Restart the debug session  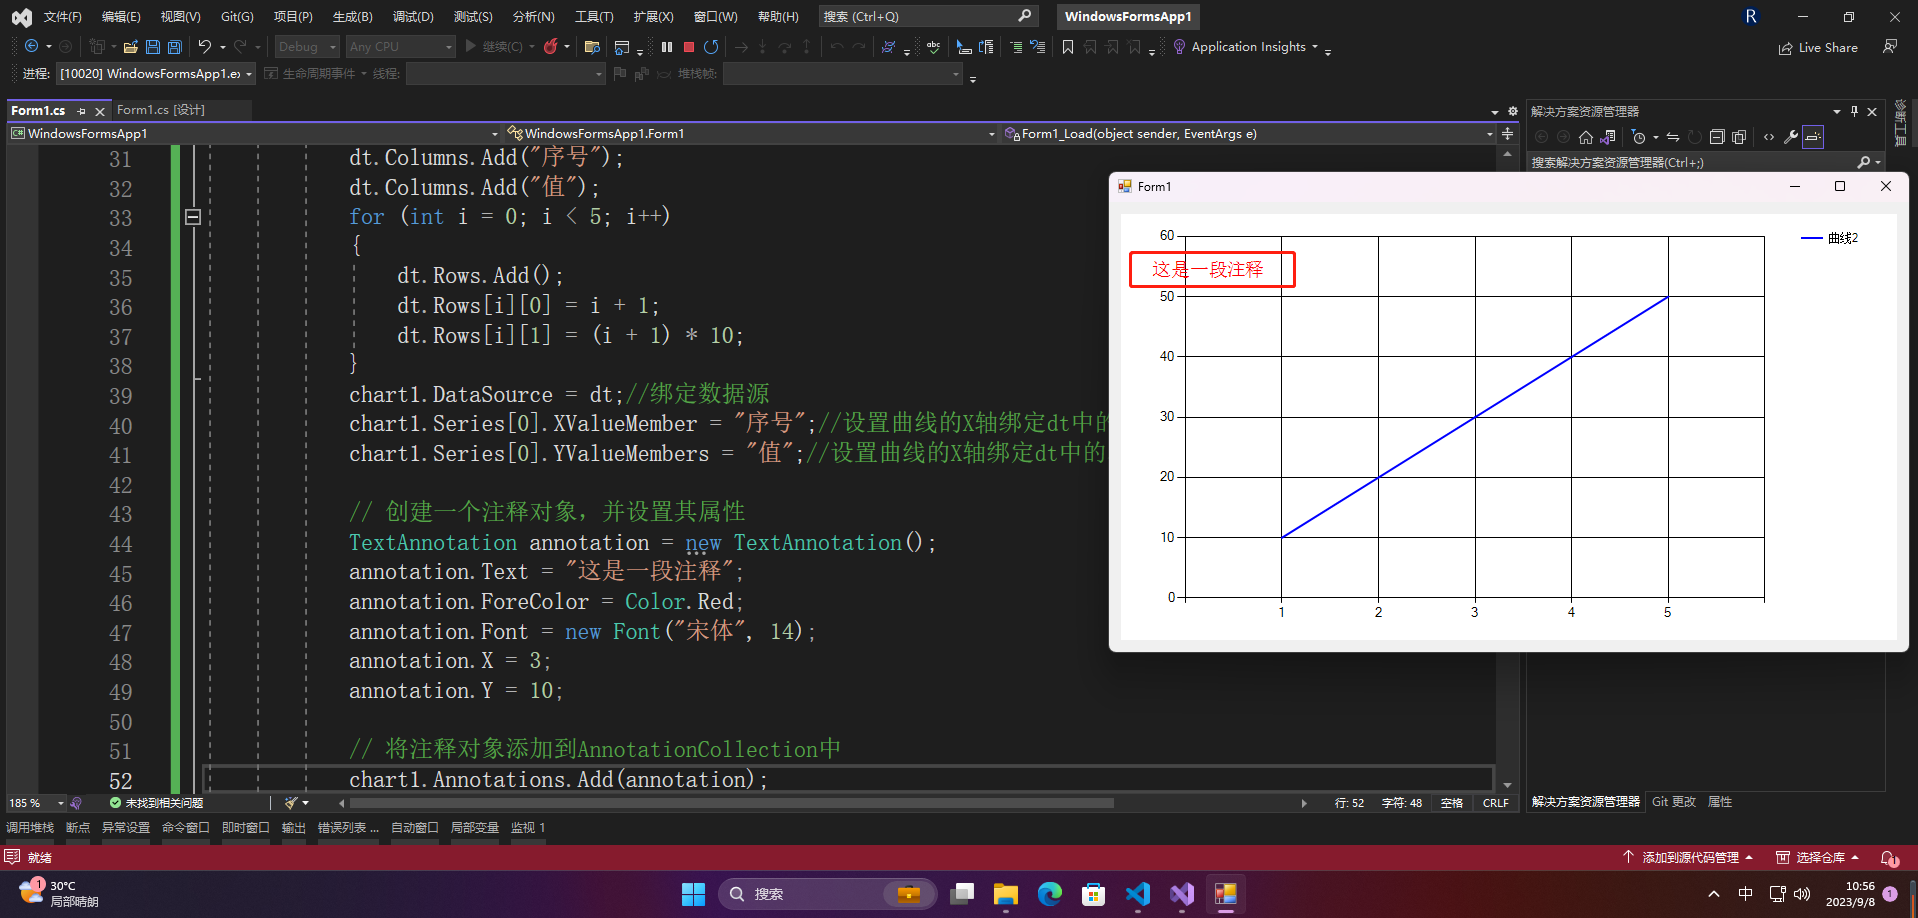(711, 47)
